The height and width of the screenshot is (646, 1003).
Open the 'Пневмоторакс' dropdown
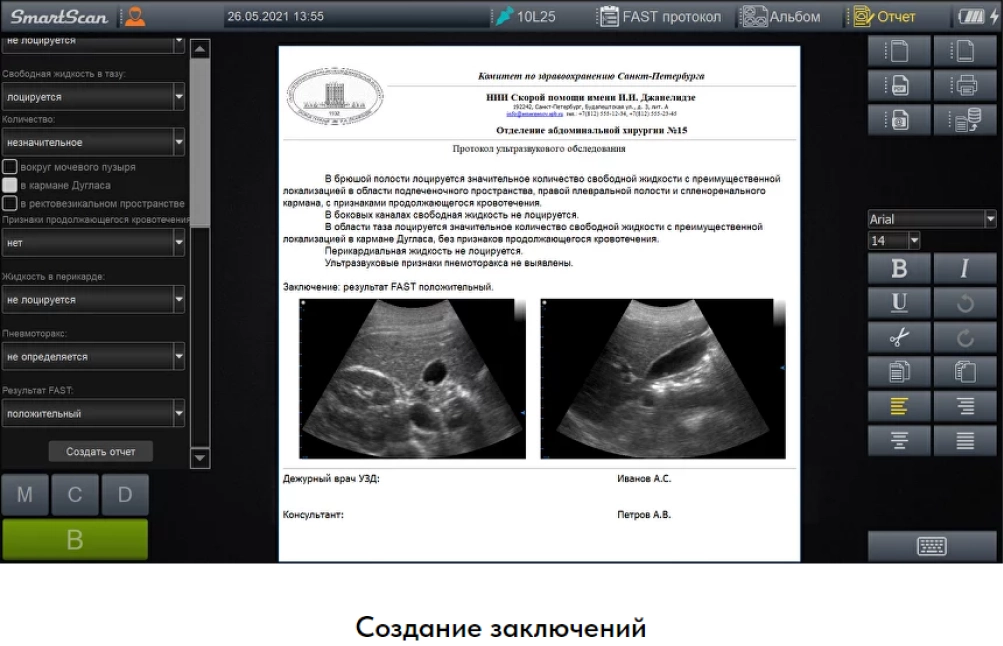pyautogui.click(x=179, y=356)
